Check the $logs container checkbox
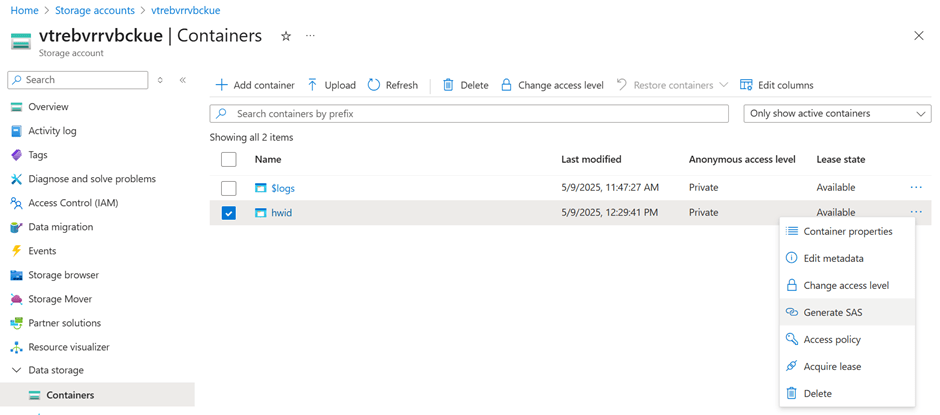Screen dimensions: 940x415 click(229, 188)
